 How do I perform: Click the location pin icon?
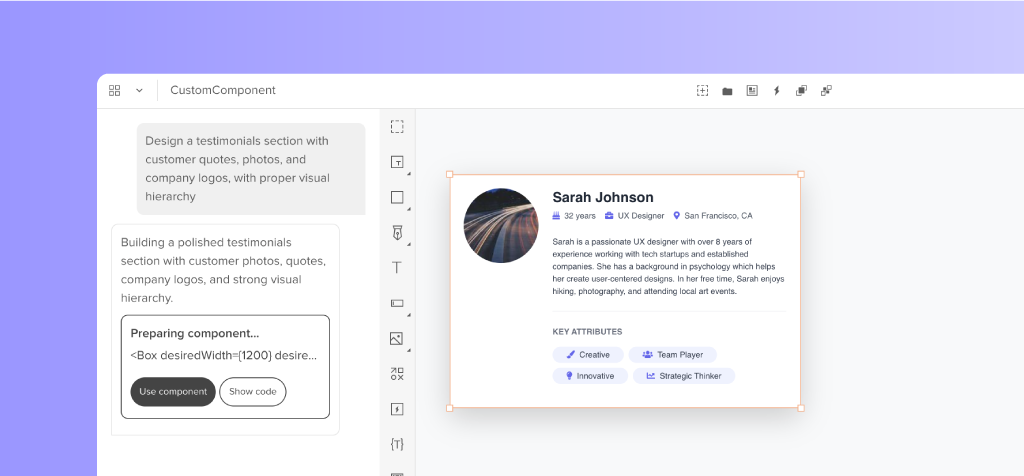tap(677, 215)
